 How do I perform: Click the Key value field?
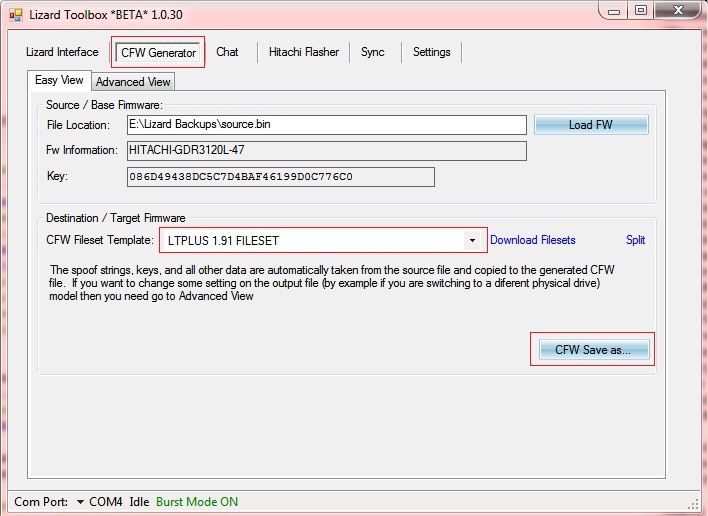(x=280, y=177)
